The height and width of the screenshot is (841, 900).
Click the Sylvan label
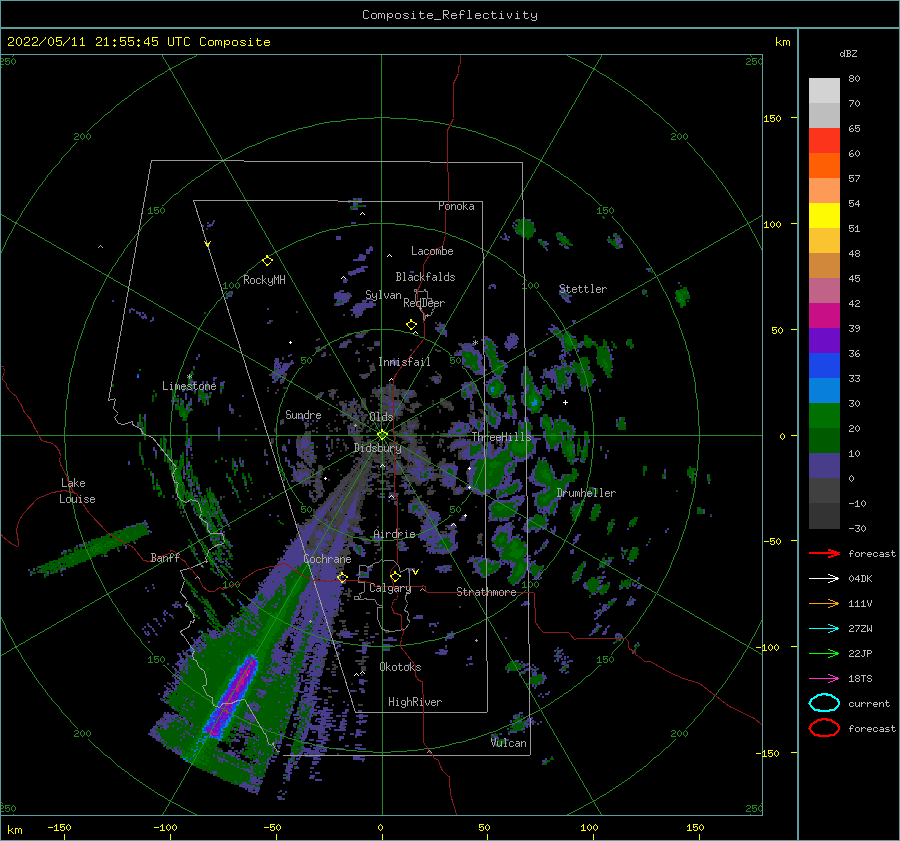point(383,296)
